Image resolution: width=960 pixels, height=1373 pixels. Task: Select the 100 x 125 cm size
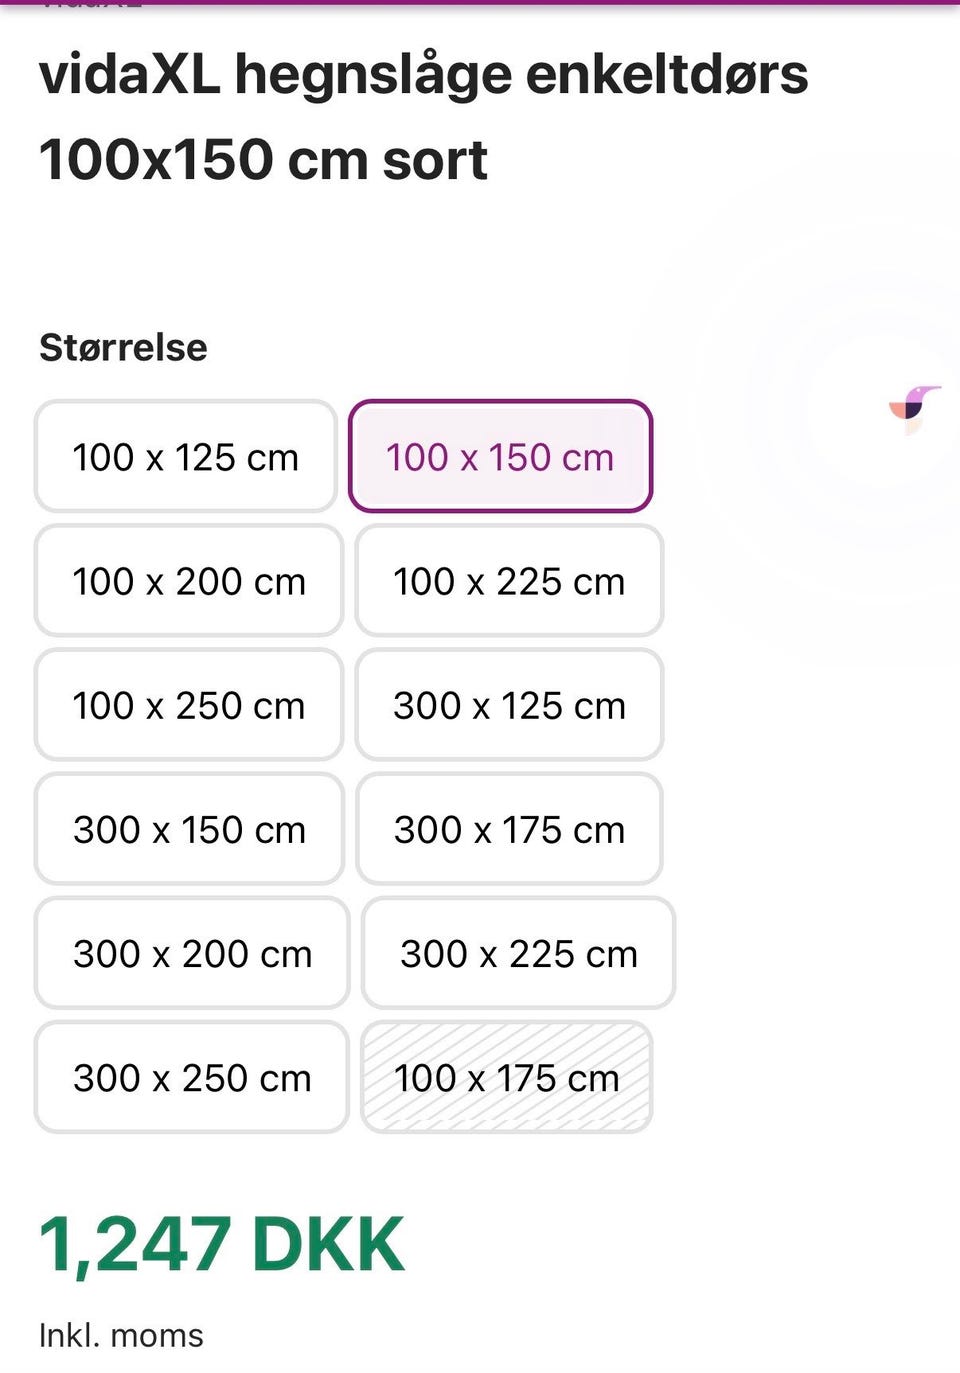(x=186, y=457)
